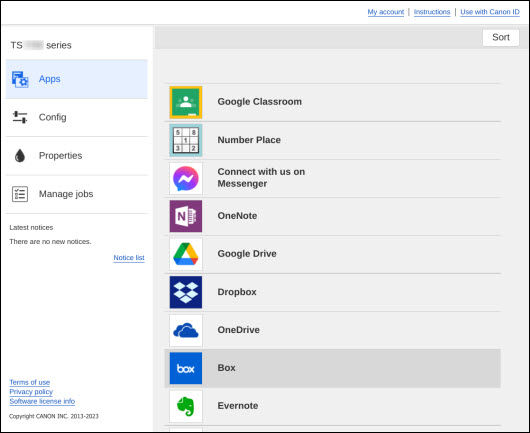The image size is (530, 433).
Task: Open the My account link
Action: (x=386, y=12)
